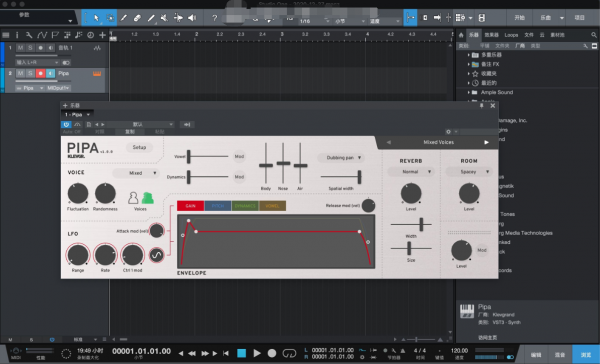Click the Dynamics Mod button

(239, 177)
